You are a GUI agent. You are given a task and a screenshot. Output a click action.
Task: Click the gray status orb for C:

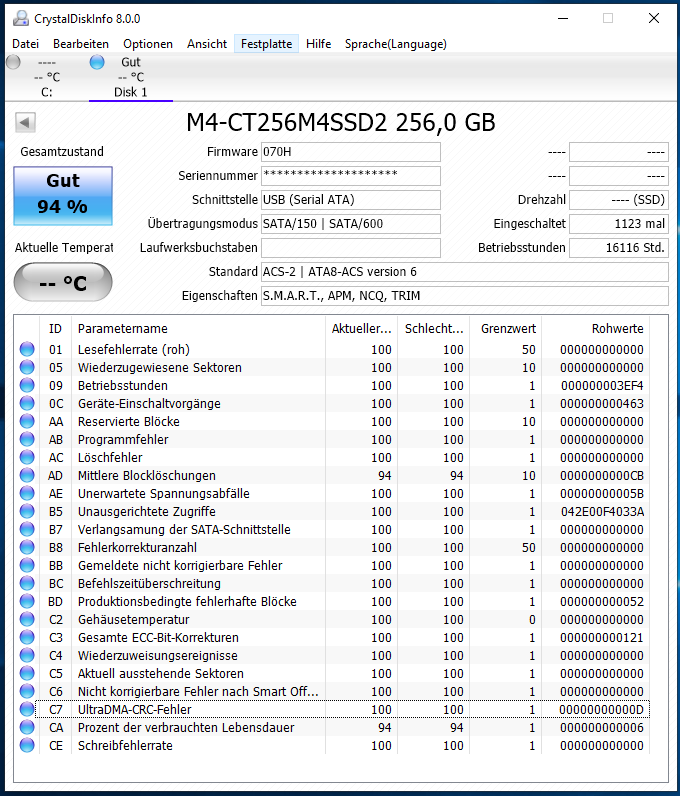pyautogui.click(x=13, y=62)
